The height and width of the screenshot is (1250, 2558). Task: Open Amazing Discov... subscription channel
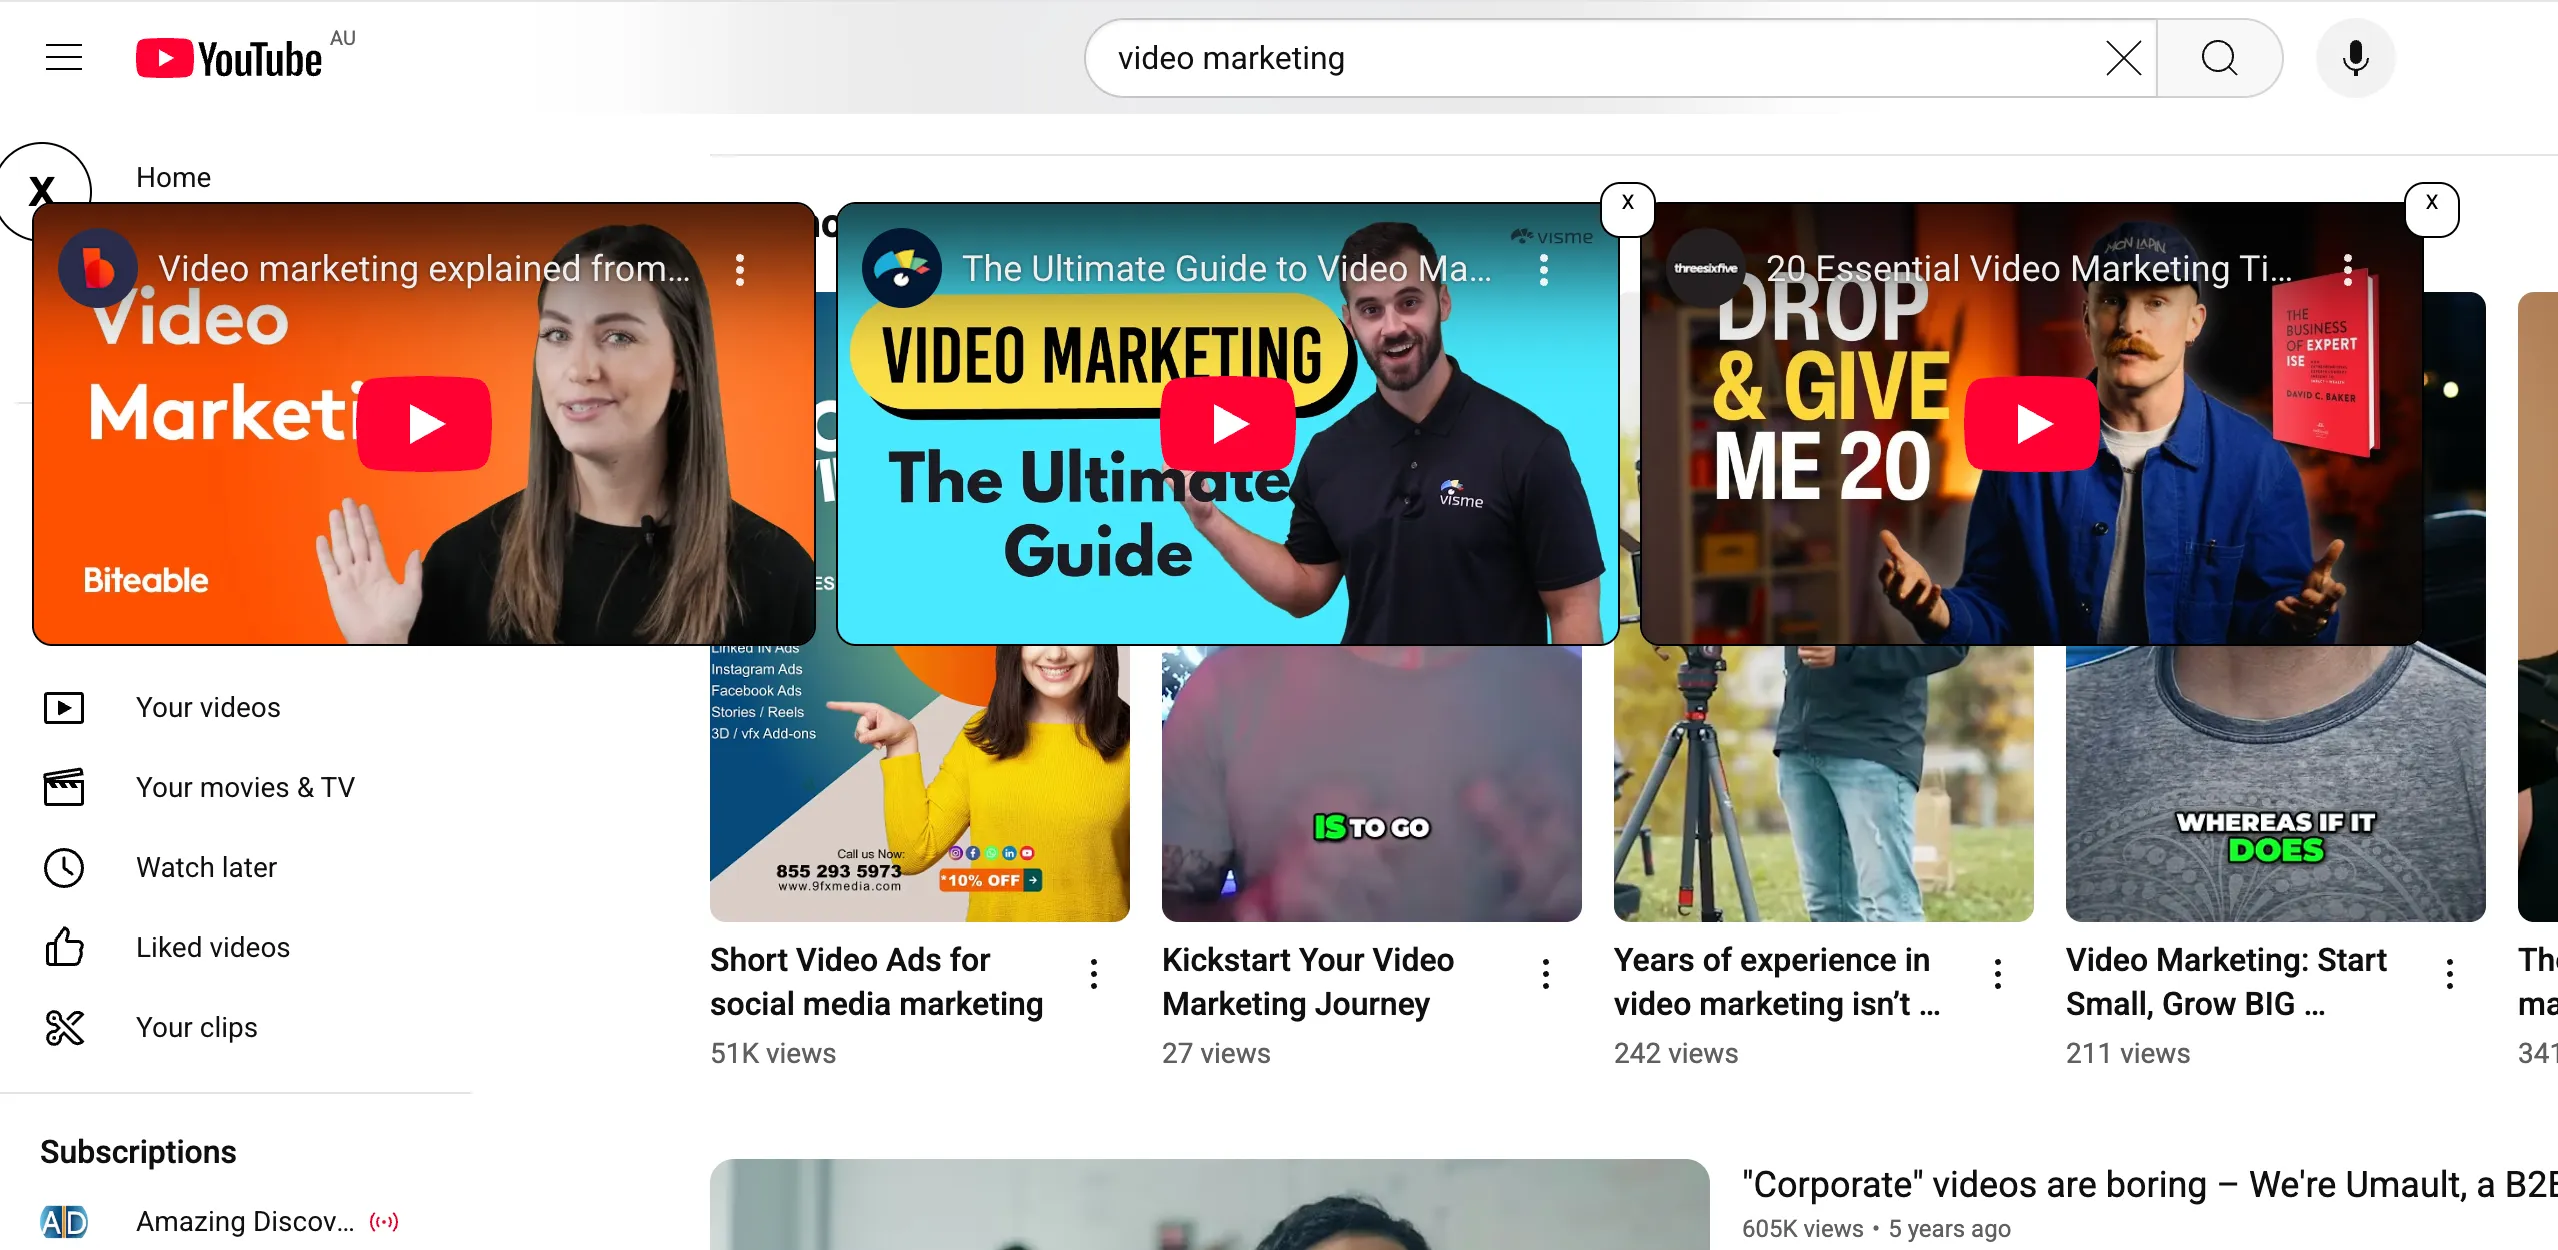click(245, 1221)
